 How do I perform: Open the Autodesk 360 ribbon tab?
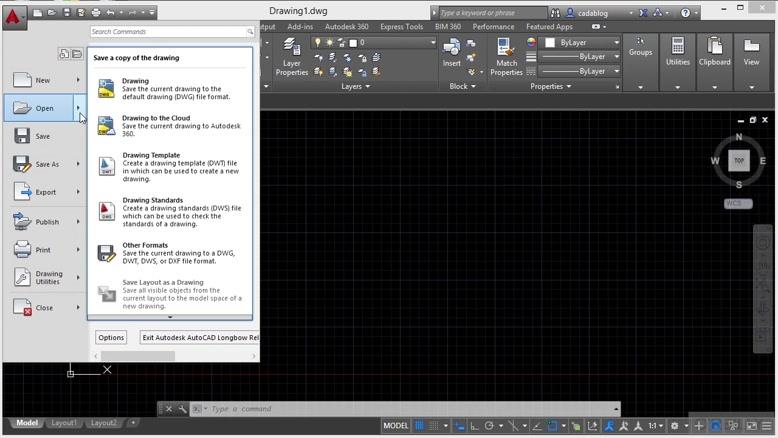(346, 27)
